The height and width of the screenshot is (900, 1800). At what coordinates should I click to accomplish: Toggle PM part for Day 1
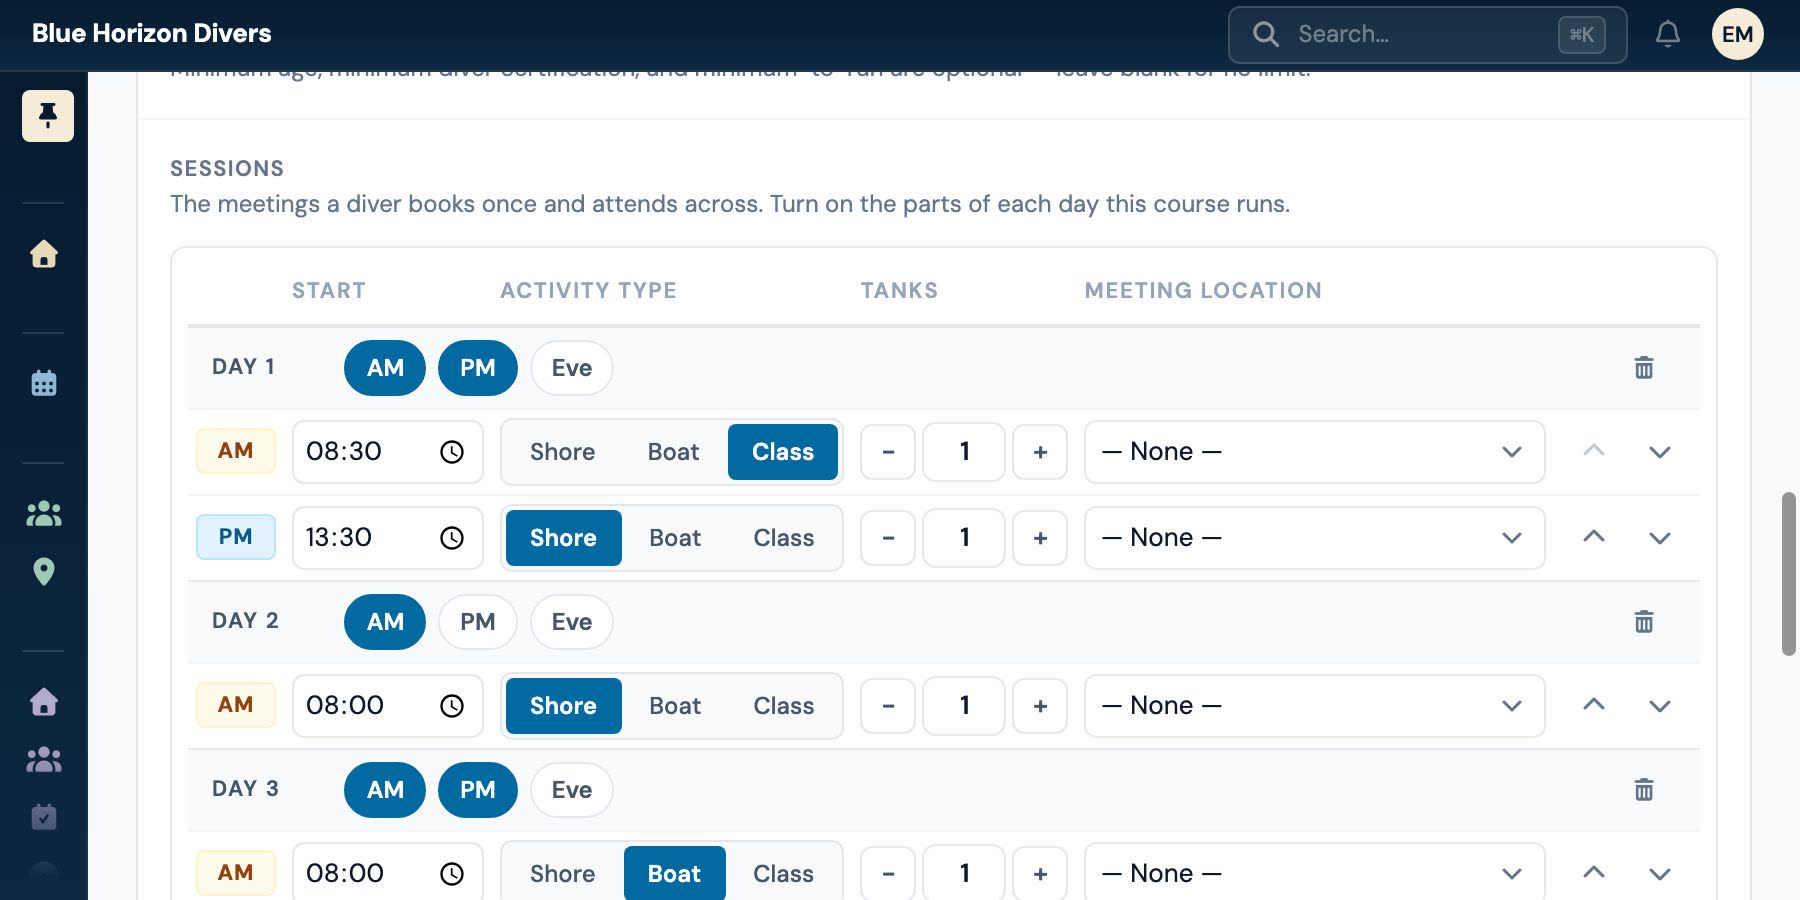(478, 368)
